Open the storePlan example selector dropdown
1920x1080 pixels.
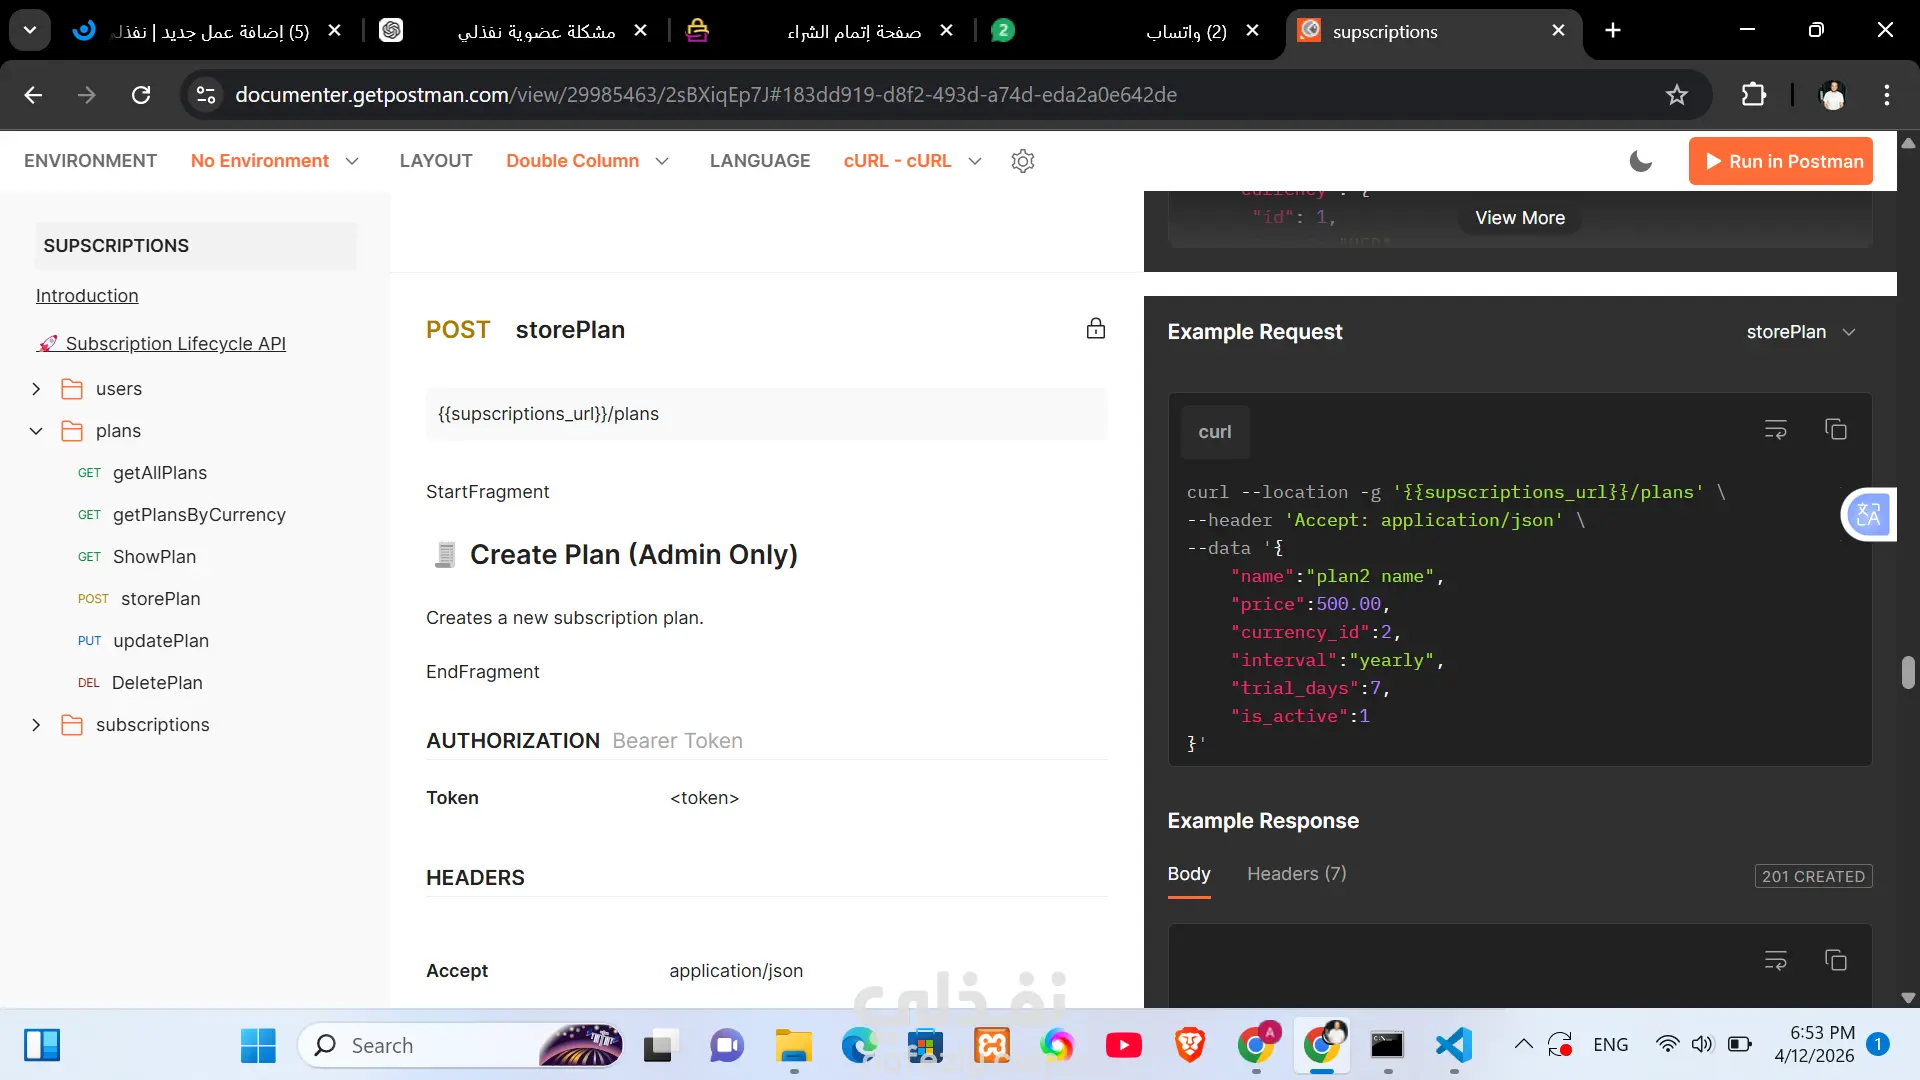click(1800, 332)
